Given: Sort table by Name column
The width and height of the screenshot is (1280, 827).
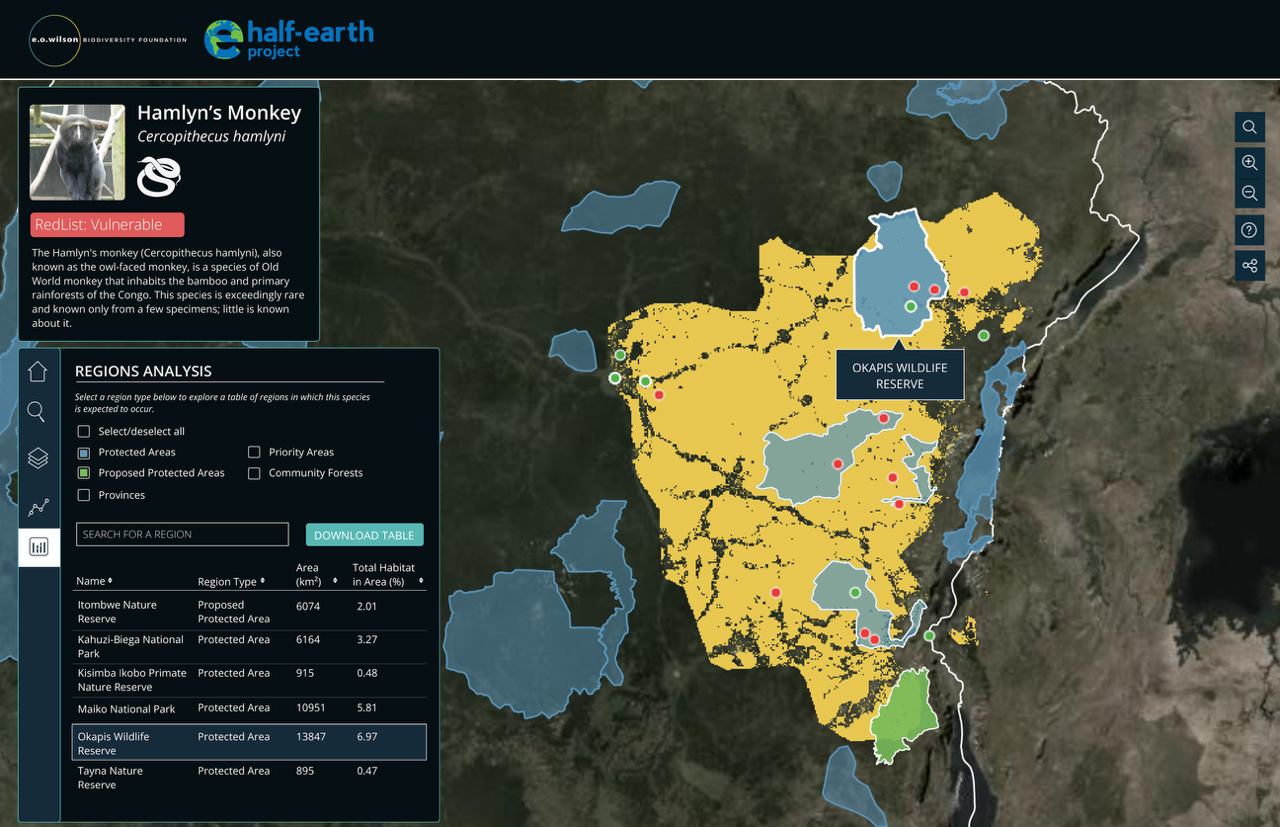Looking at the screenshot, I should tap(94, 581).
